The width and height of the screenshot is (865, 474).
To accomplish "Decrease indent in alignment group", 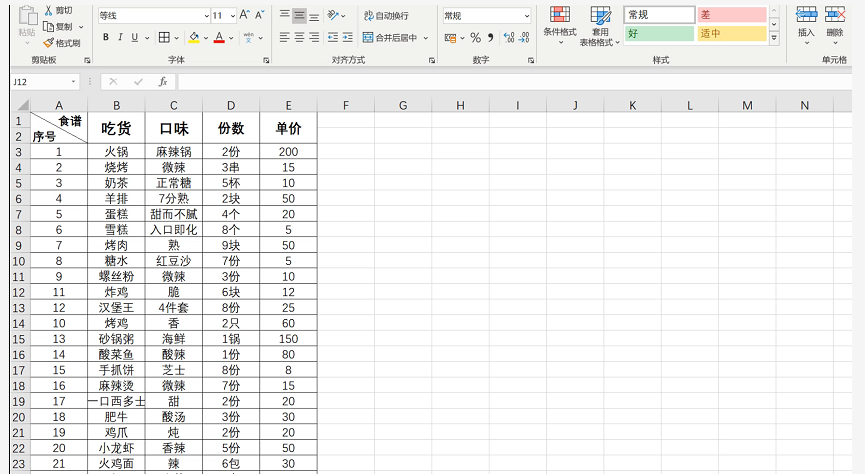I will pos(333,38).
